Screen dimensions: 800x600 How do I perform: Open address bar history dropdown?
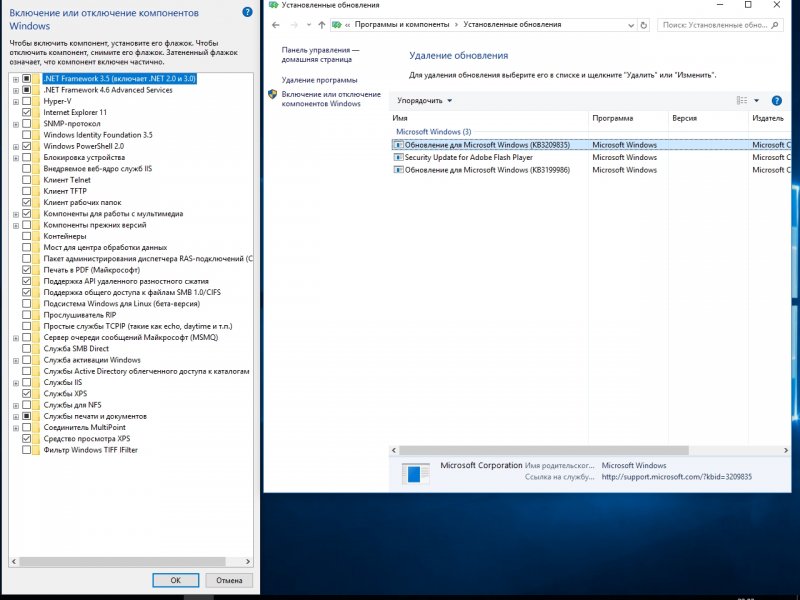tap(631, 25)
